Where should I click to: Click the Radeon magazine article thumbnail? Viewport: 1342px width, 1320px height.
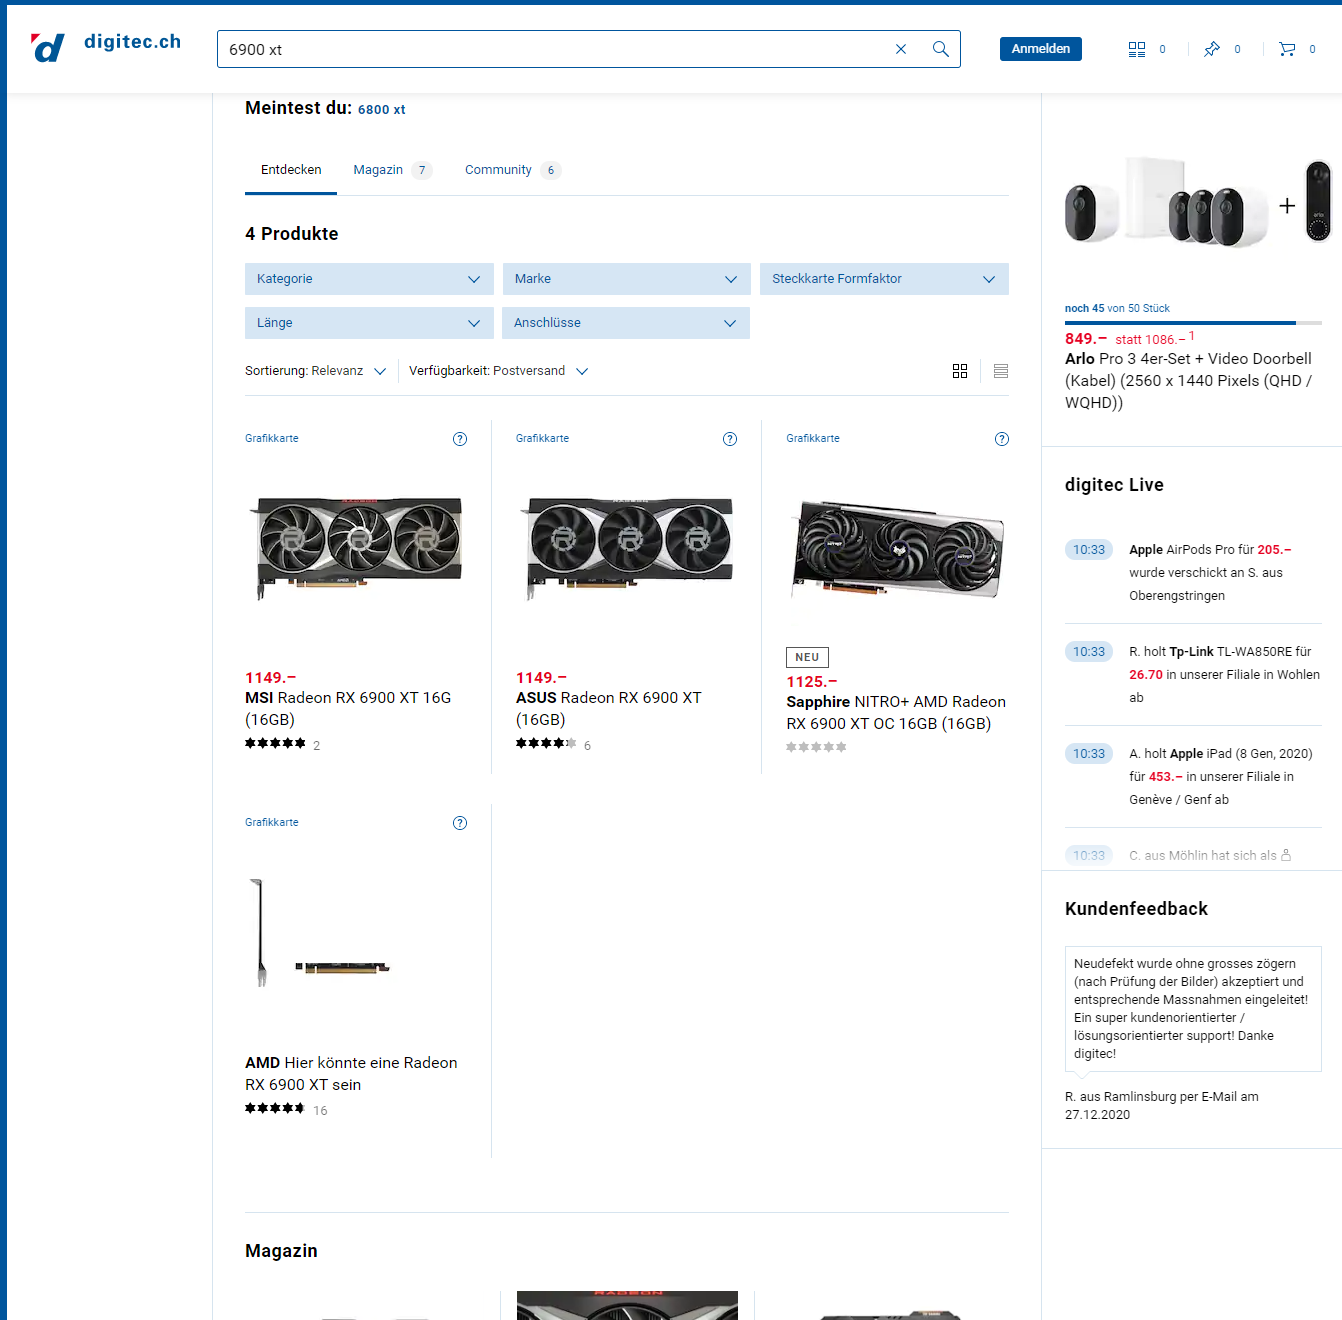(627, 1305)
